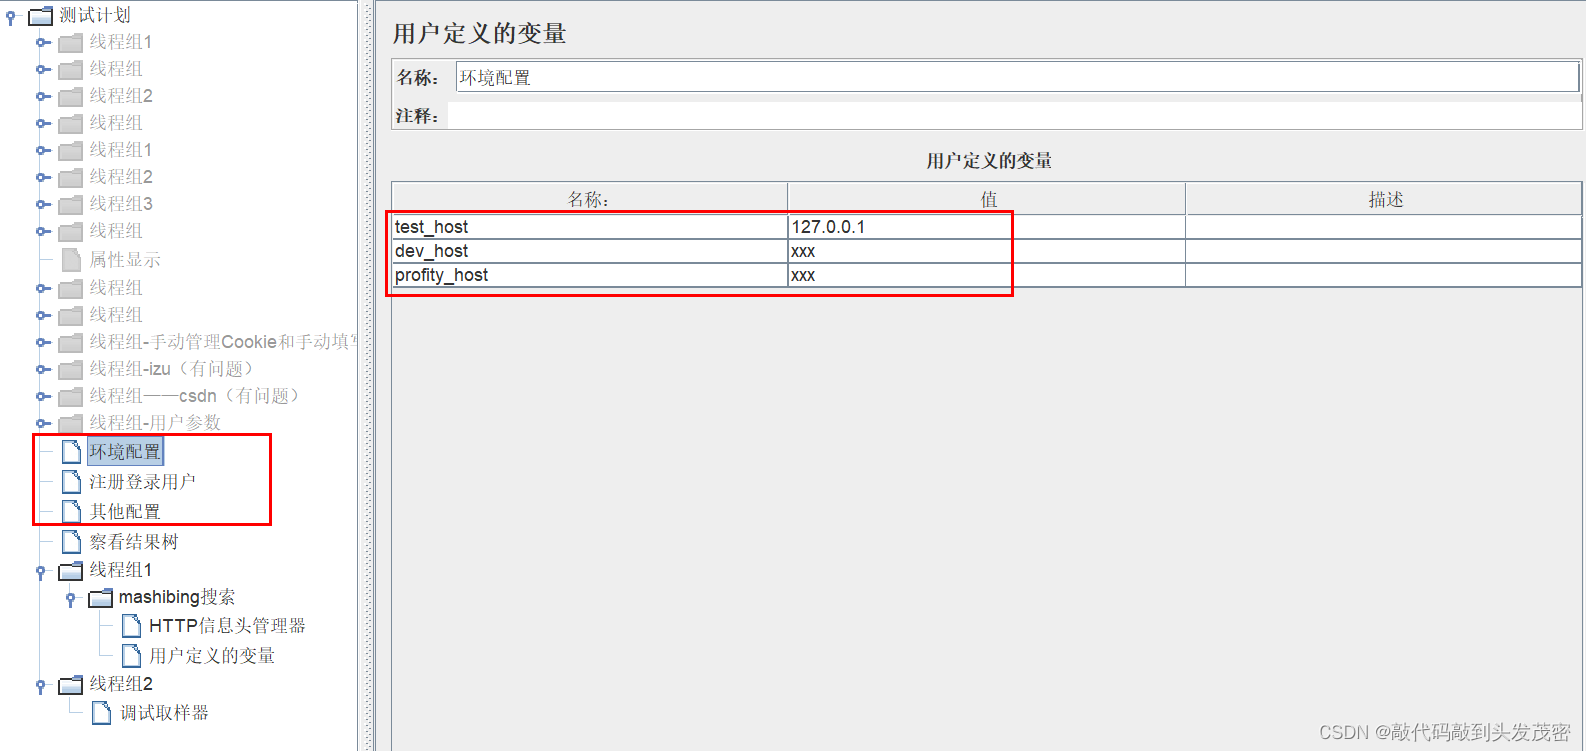Click the document icon beside 属性显示

(x=71, y=260)
